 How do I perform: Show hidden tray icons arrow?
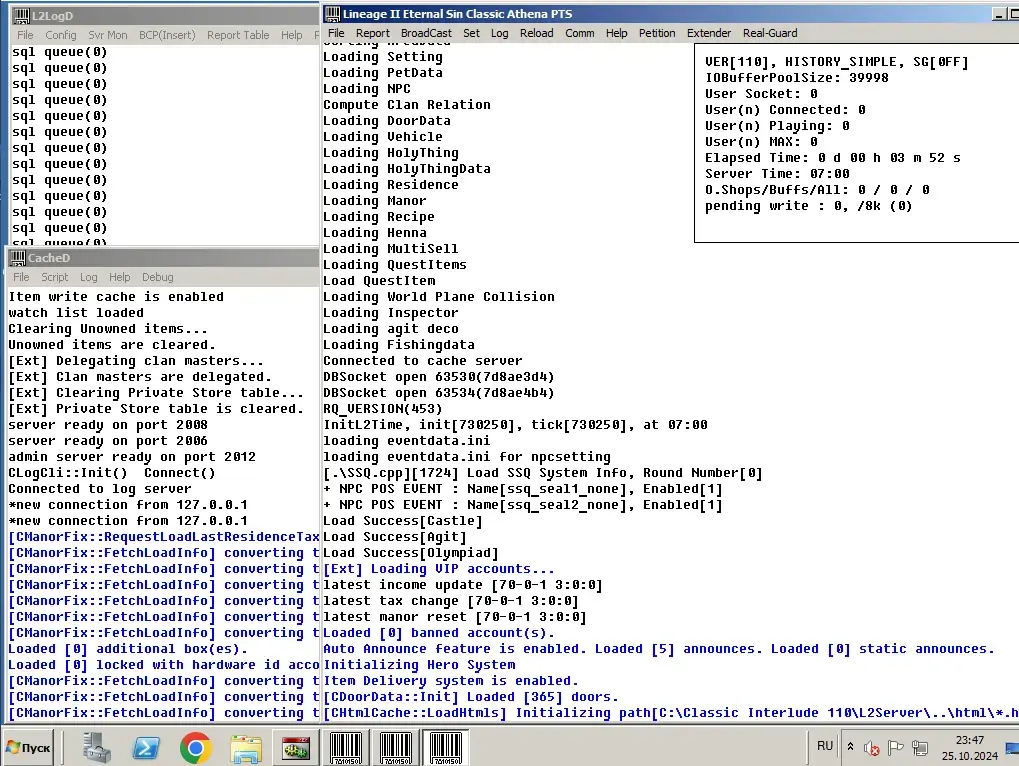tap(850, 747)
